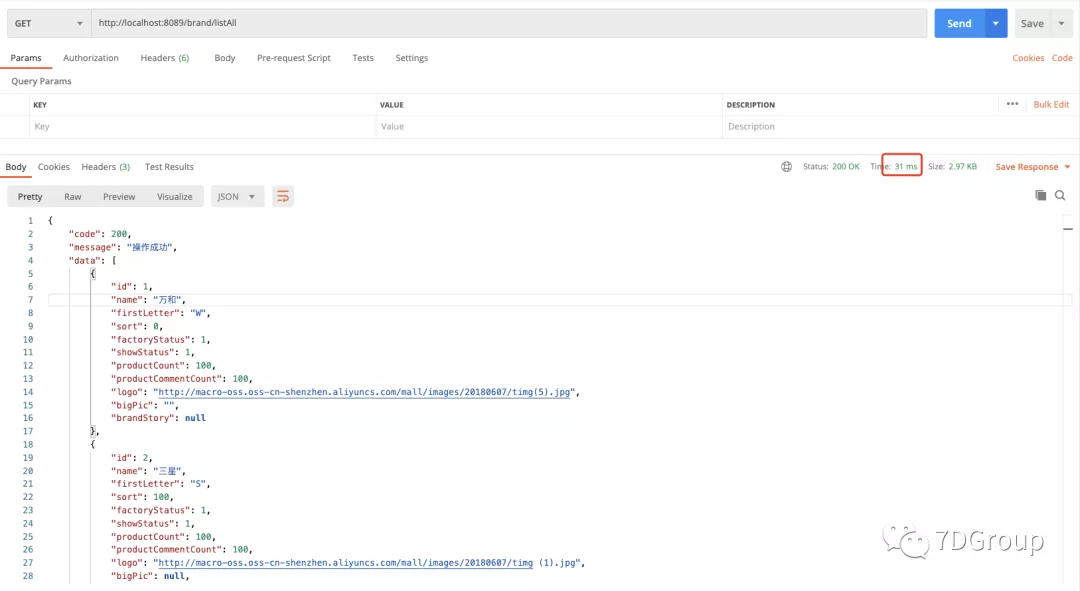Image resolution: width=1080 pixels, height=591 pixels.
Task: Select Pretty view mode
Action: tap(30, 196)
